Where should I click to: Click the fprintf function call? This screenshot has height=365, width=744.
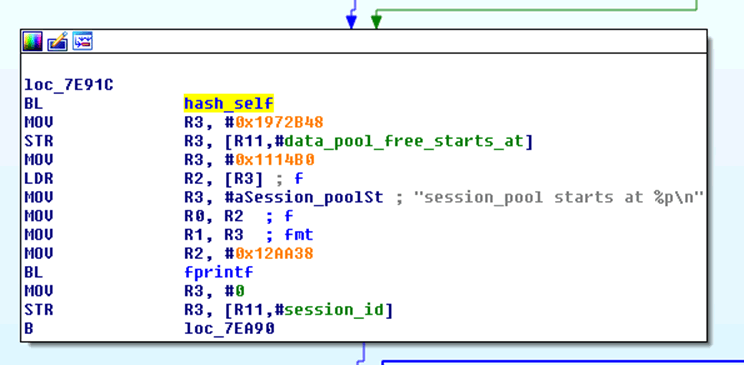[218, 272]
